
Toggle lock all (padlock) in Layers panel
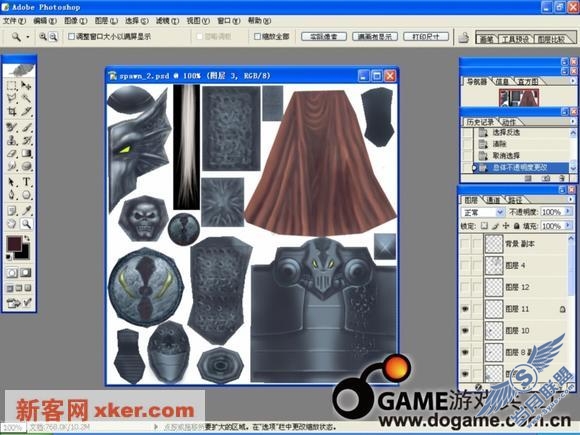[517, 226]
